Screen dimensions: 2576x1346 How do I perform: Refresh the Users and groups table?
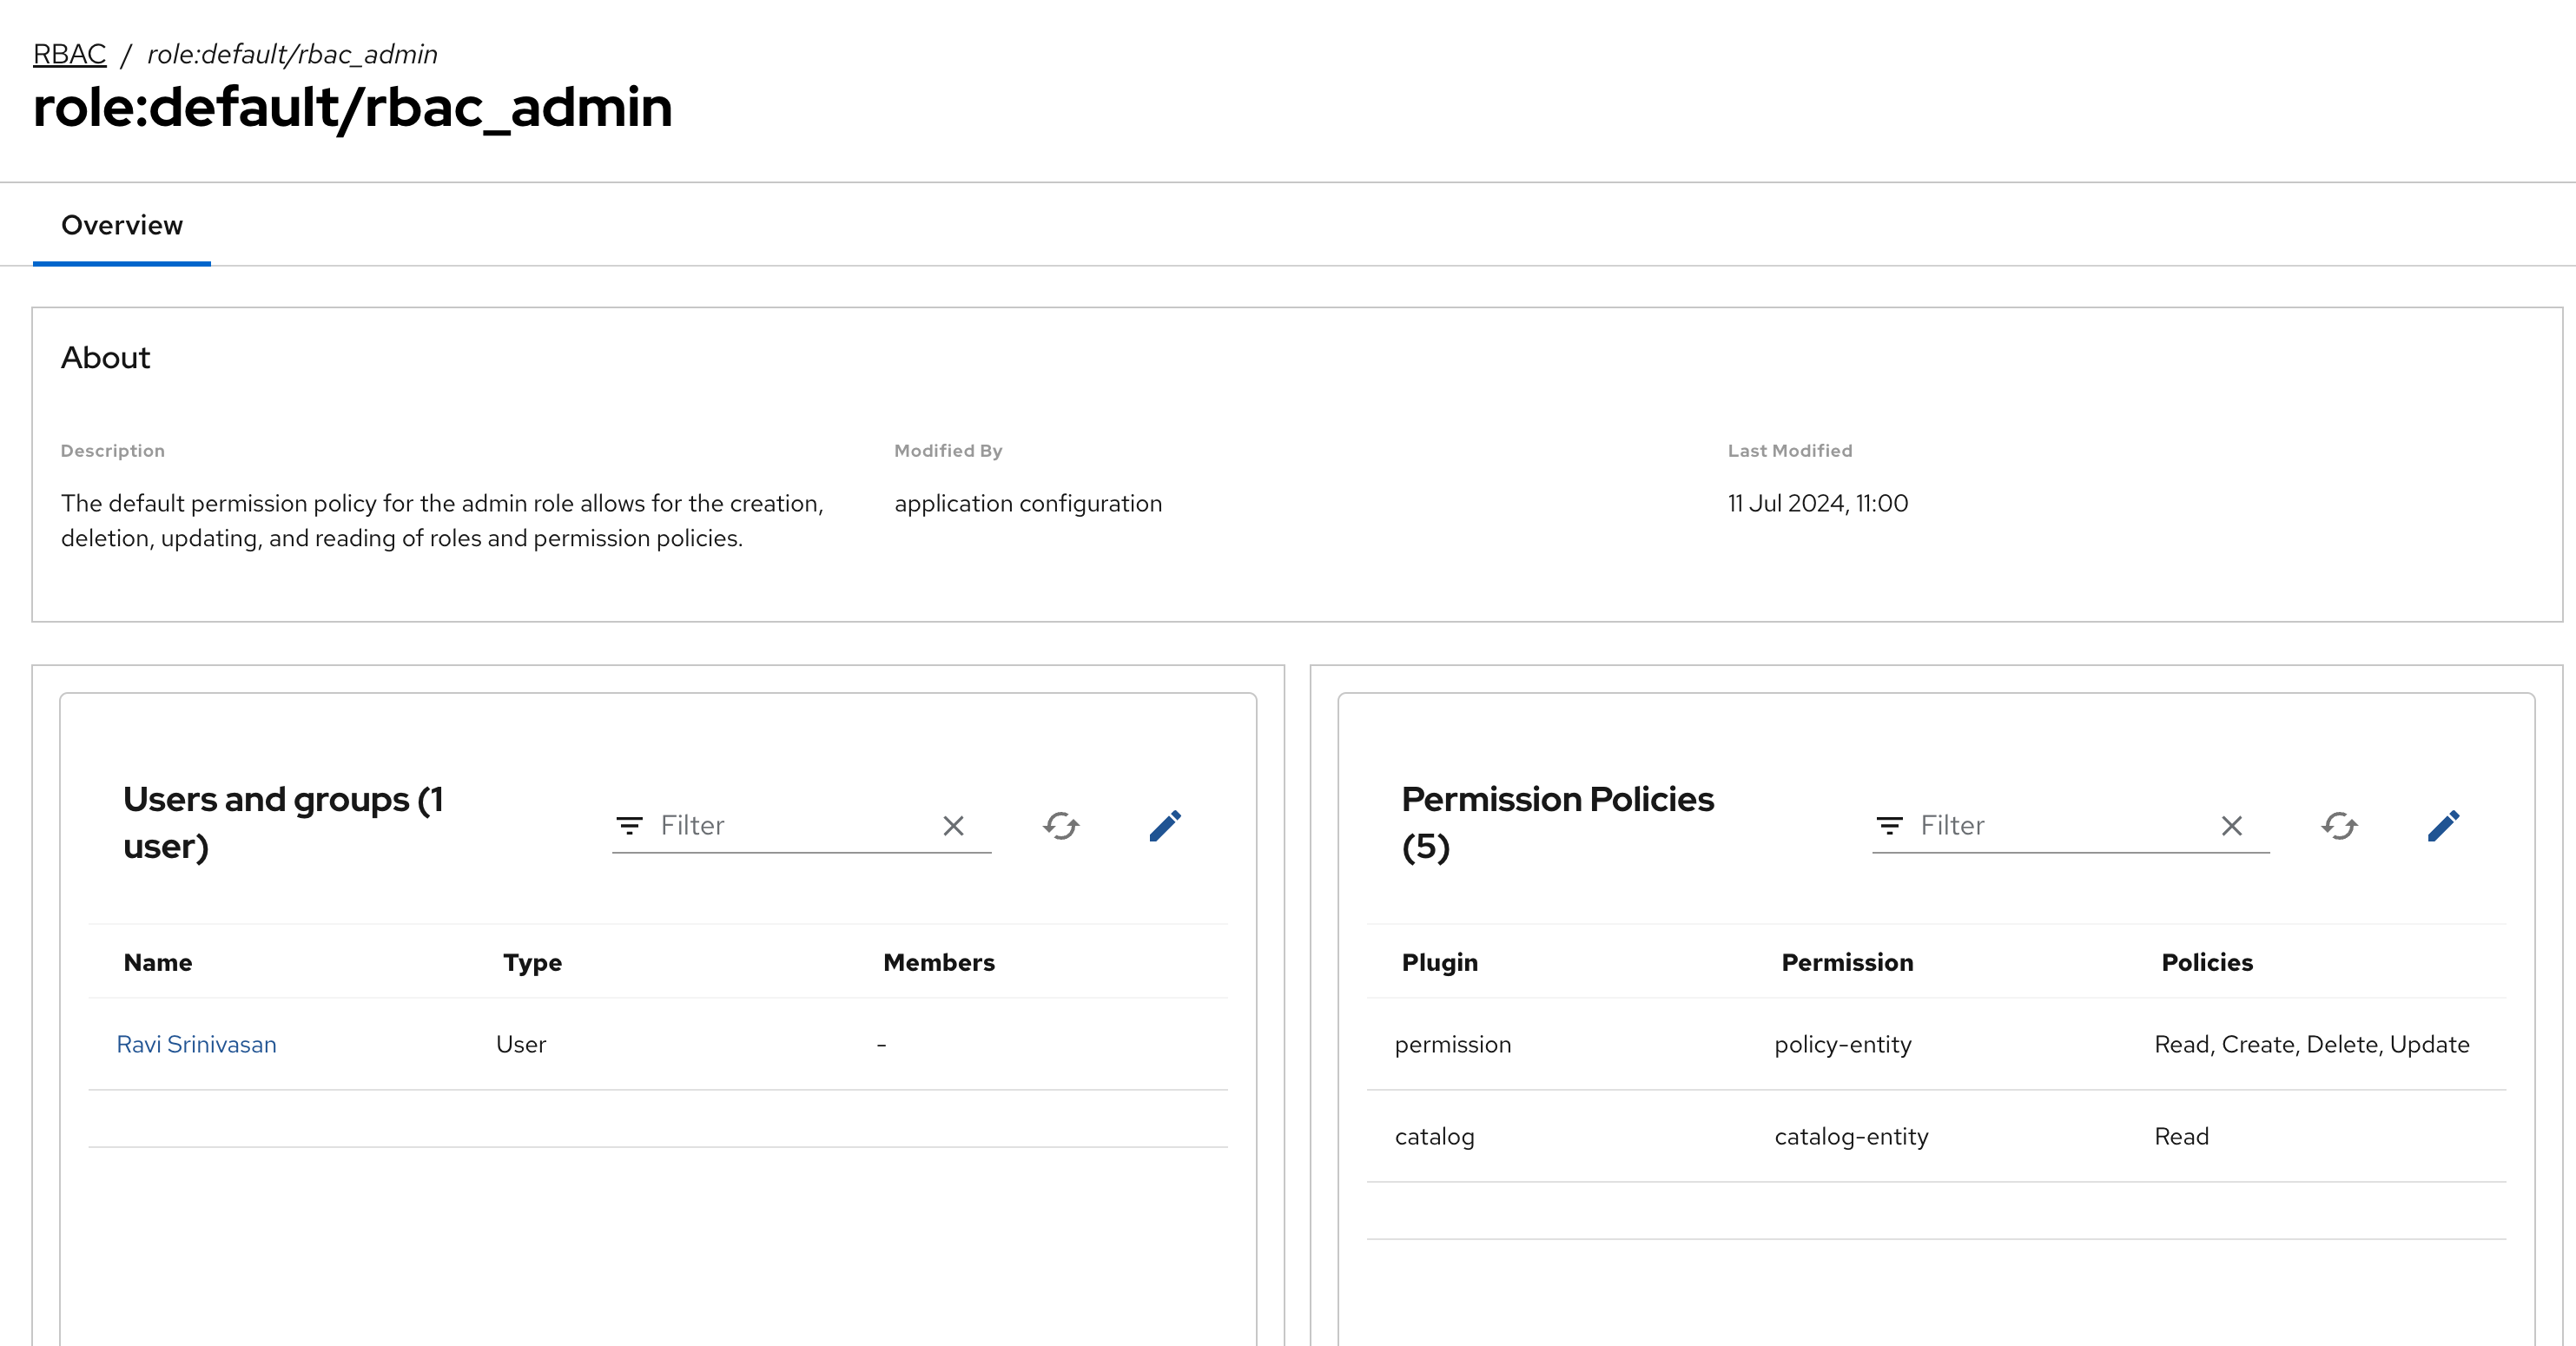[x=1061, y=826]
